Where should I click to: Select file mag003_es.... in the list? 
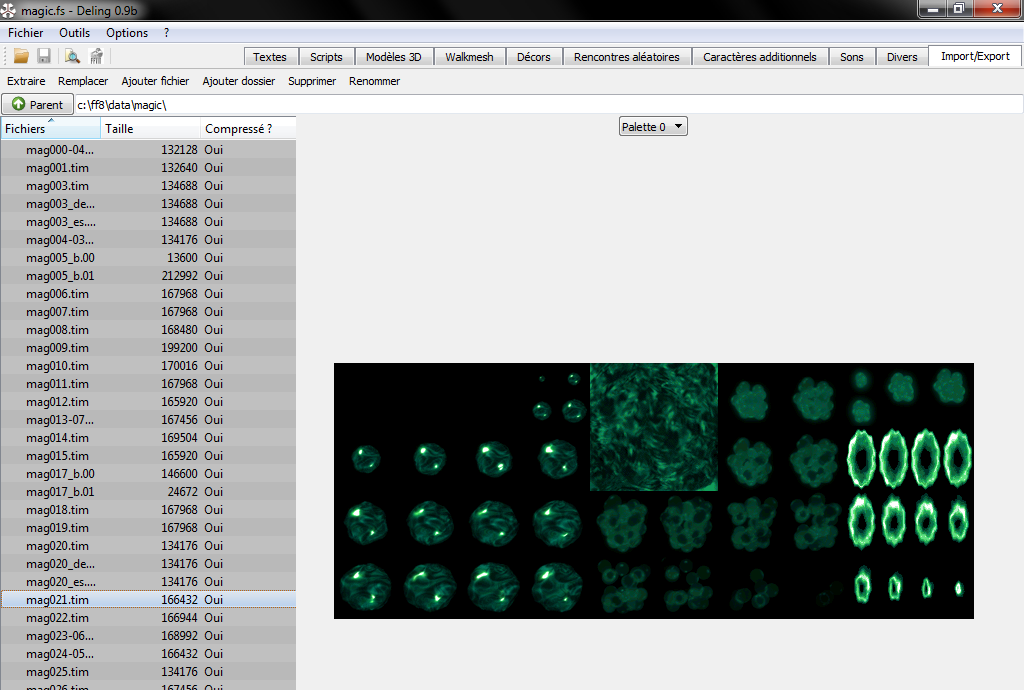pos(148,221)
